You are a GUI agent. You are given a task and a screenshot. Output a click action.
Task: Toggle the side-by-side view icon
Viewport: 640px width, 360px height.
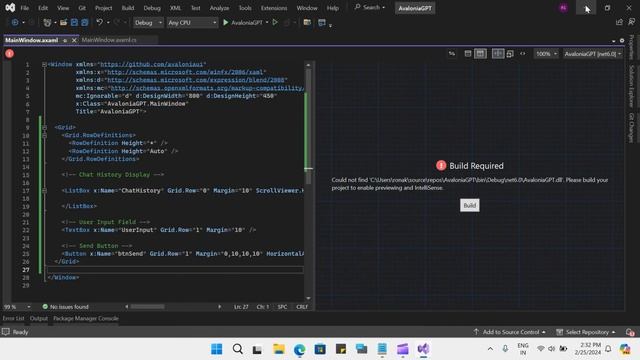tap(498, 53)
